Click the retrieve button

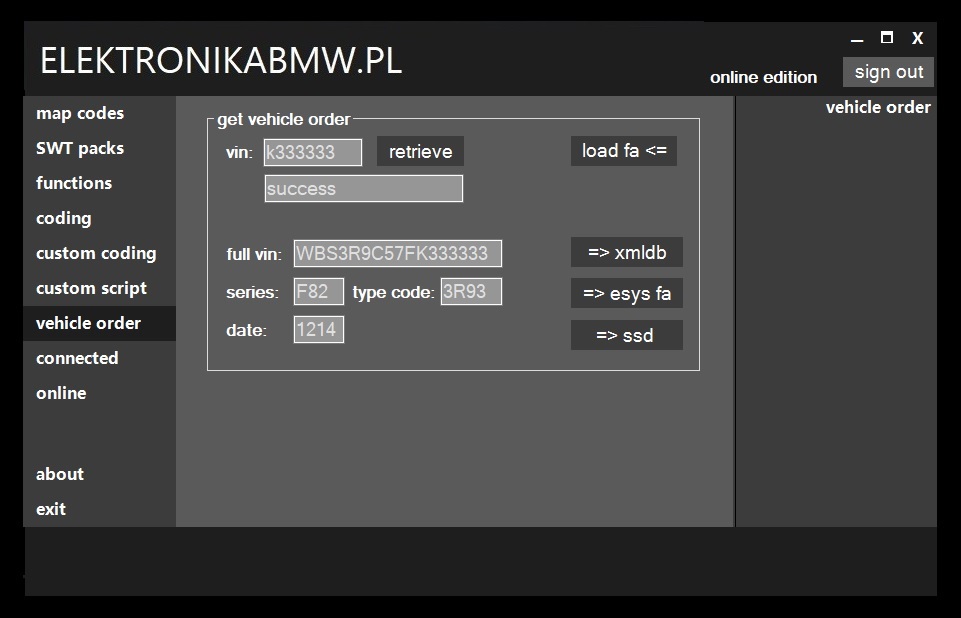click(x=420, y=151)
